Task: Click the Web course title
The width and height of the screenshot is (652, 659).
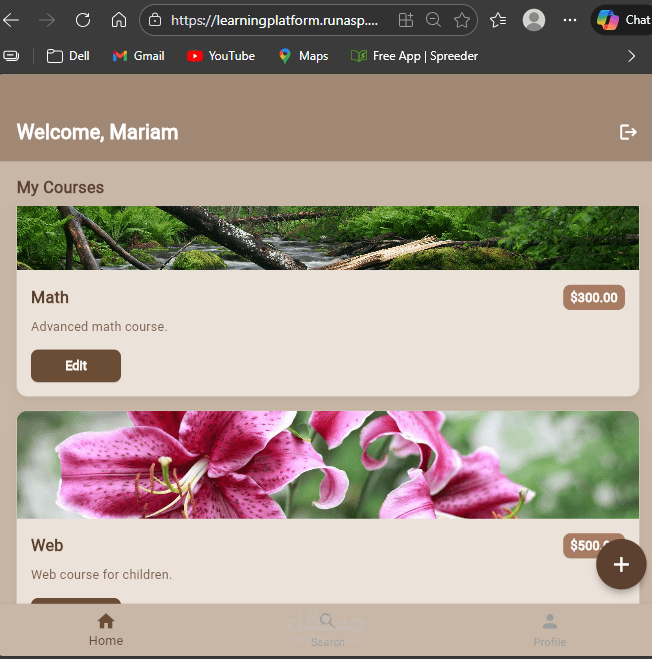Action: tap(47, 546)
